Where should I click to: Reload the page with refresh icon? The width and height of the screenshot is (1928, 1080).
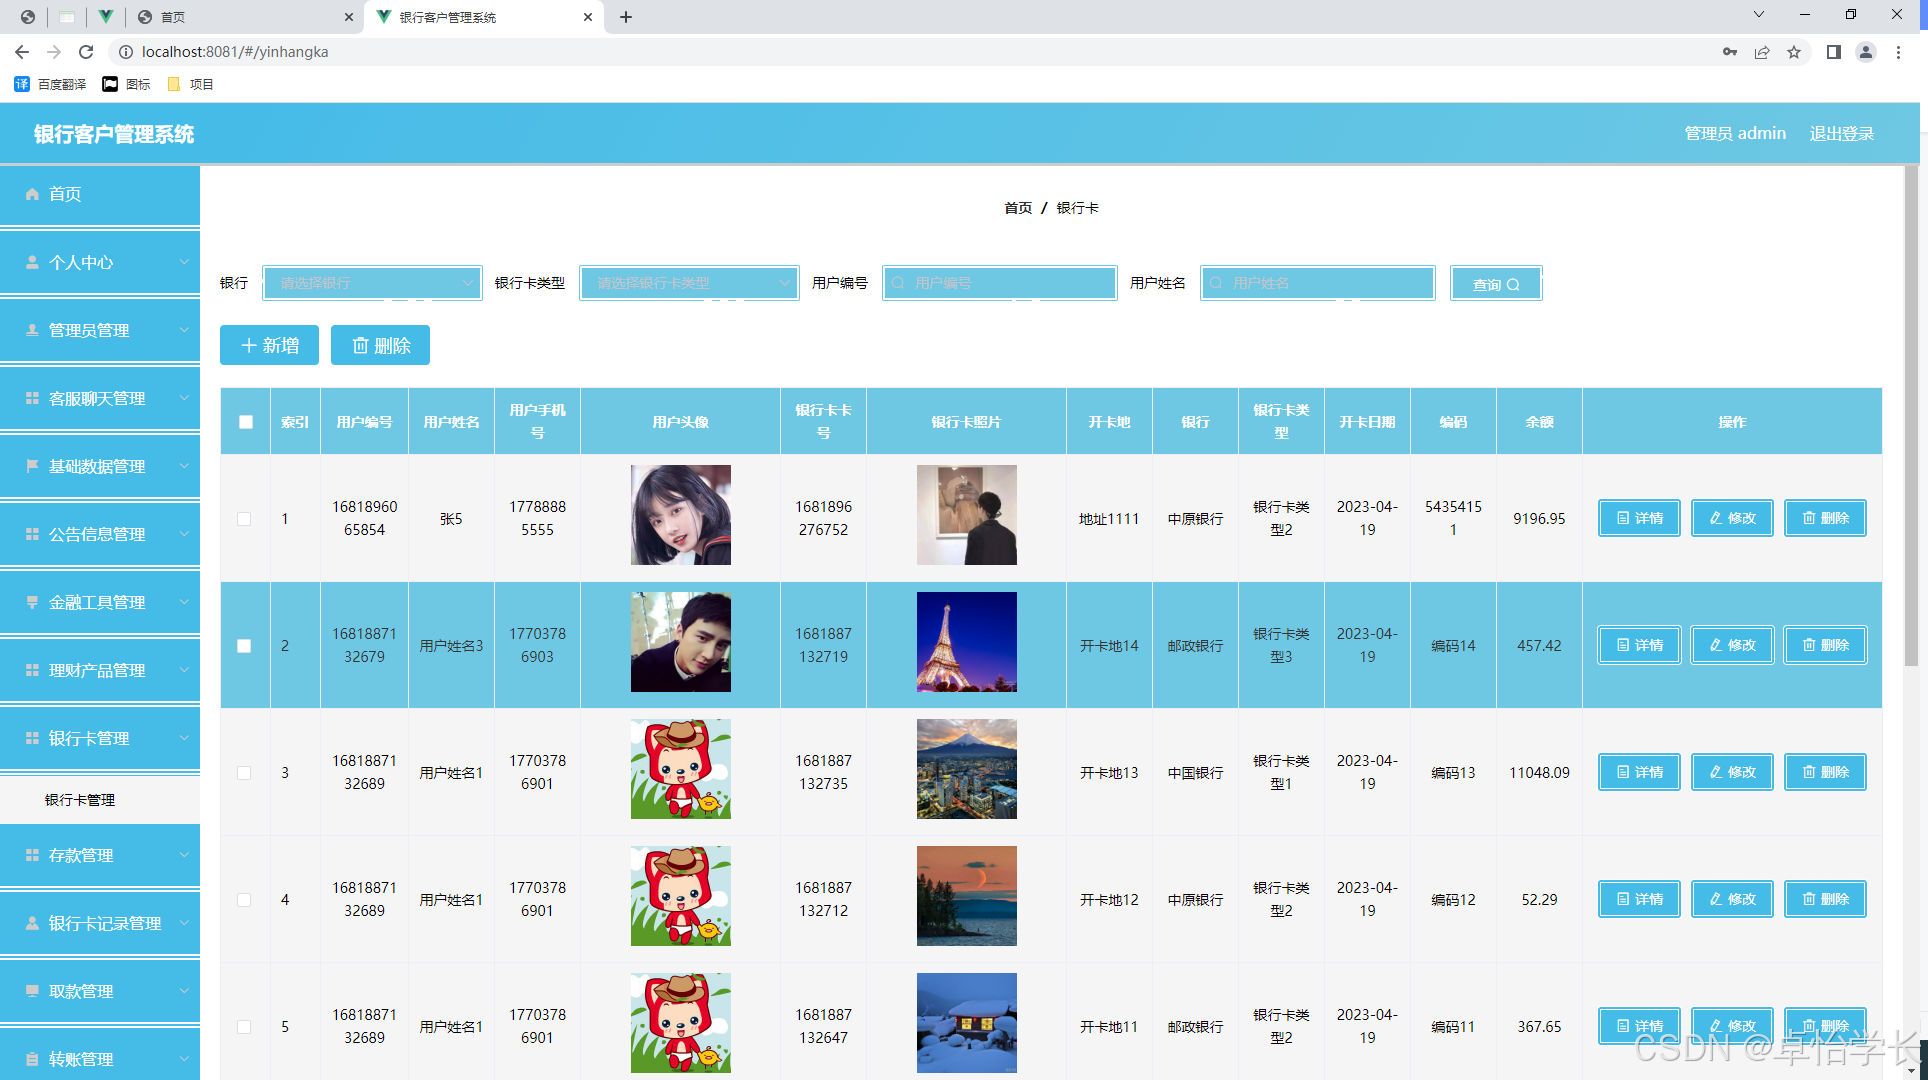pyautogui.click(x=86, y=52)
